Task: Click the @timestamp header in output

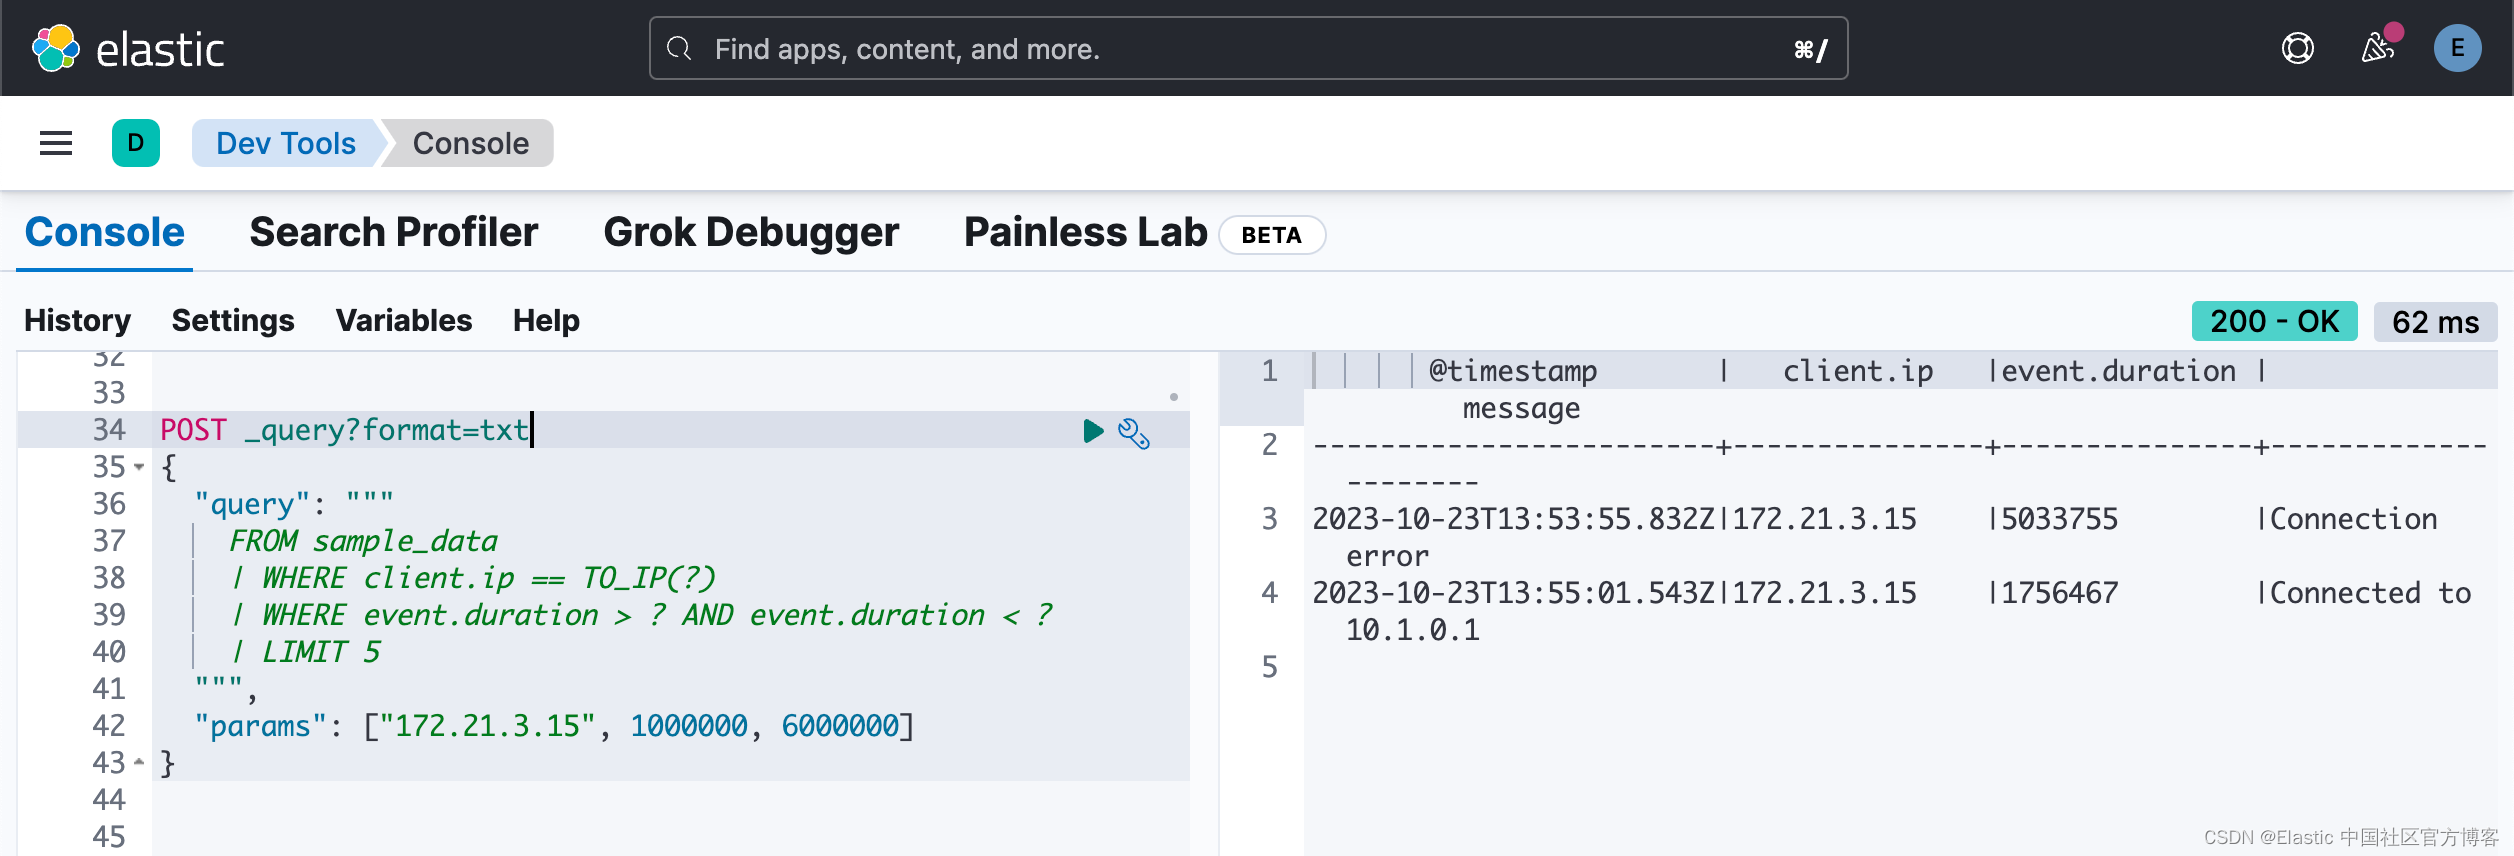Action: point(1513,371)
